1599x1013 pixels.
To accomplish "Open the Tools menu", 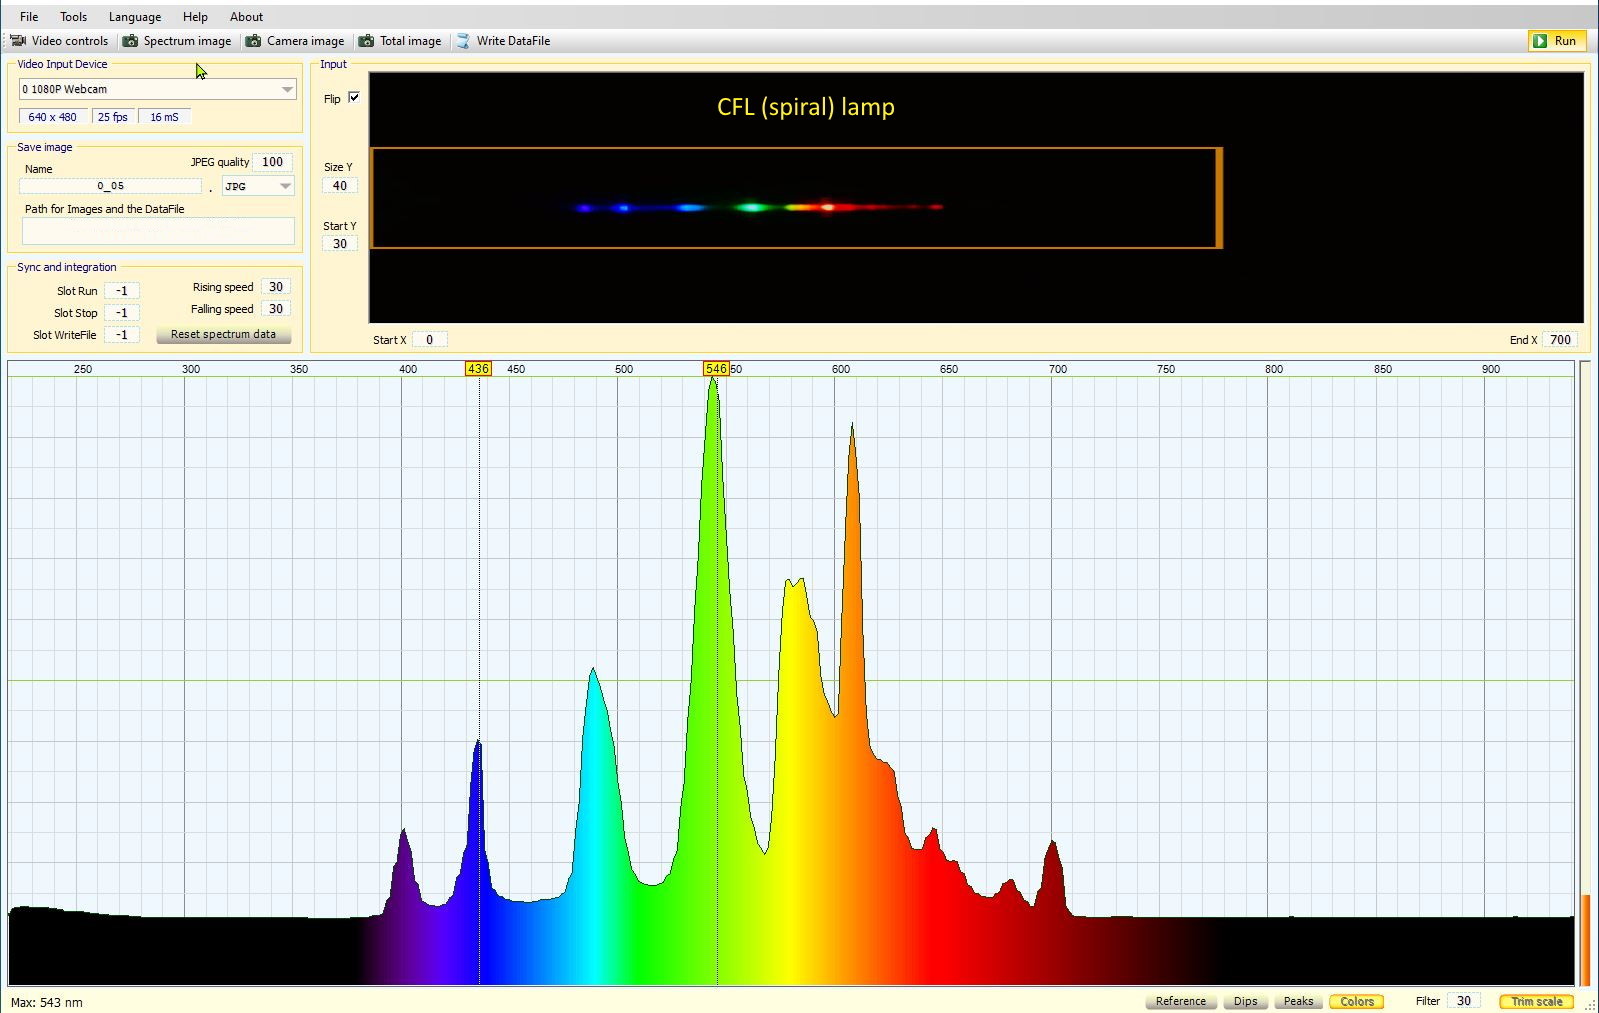I will pyautogui.click(x=73, y=17).
